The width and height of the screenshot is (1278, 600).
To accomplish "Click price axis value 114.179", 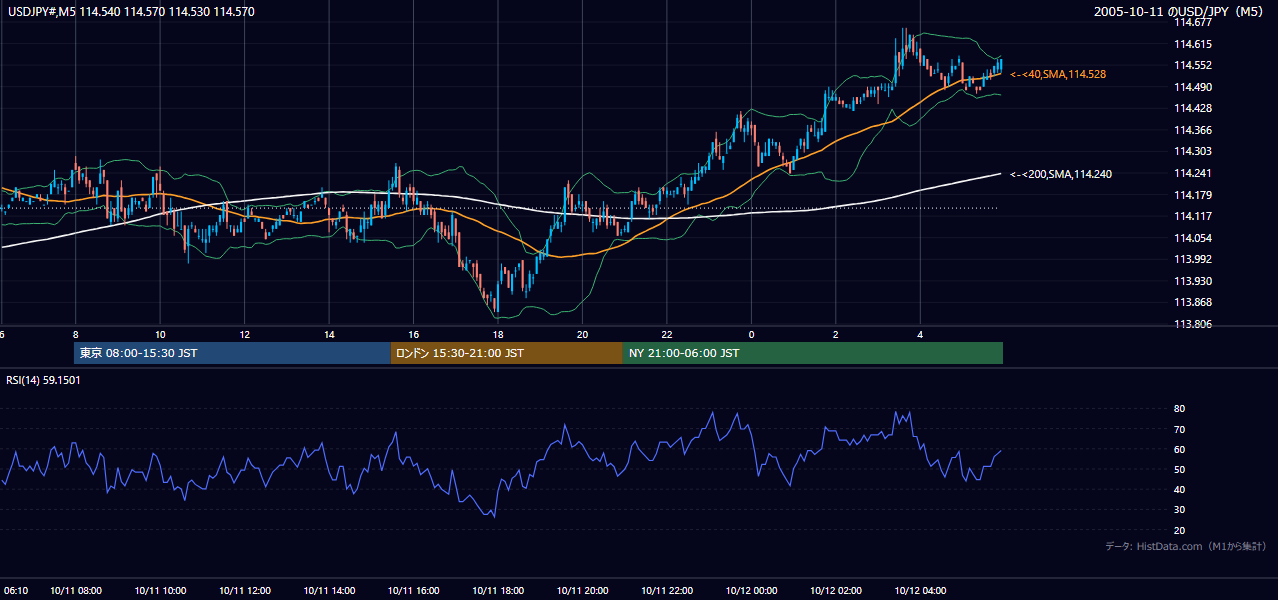I will coord(1193,195).
